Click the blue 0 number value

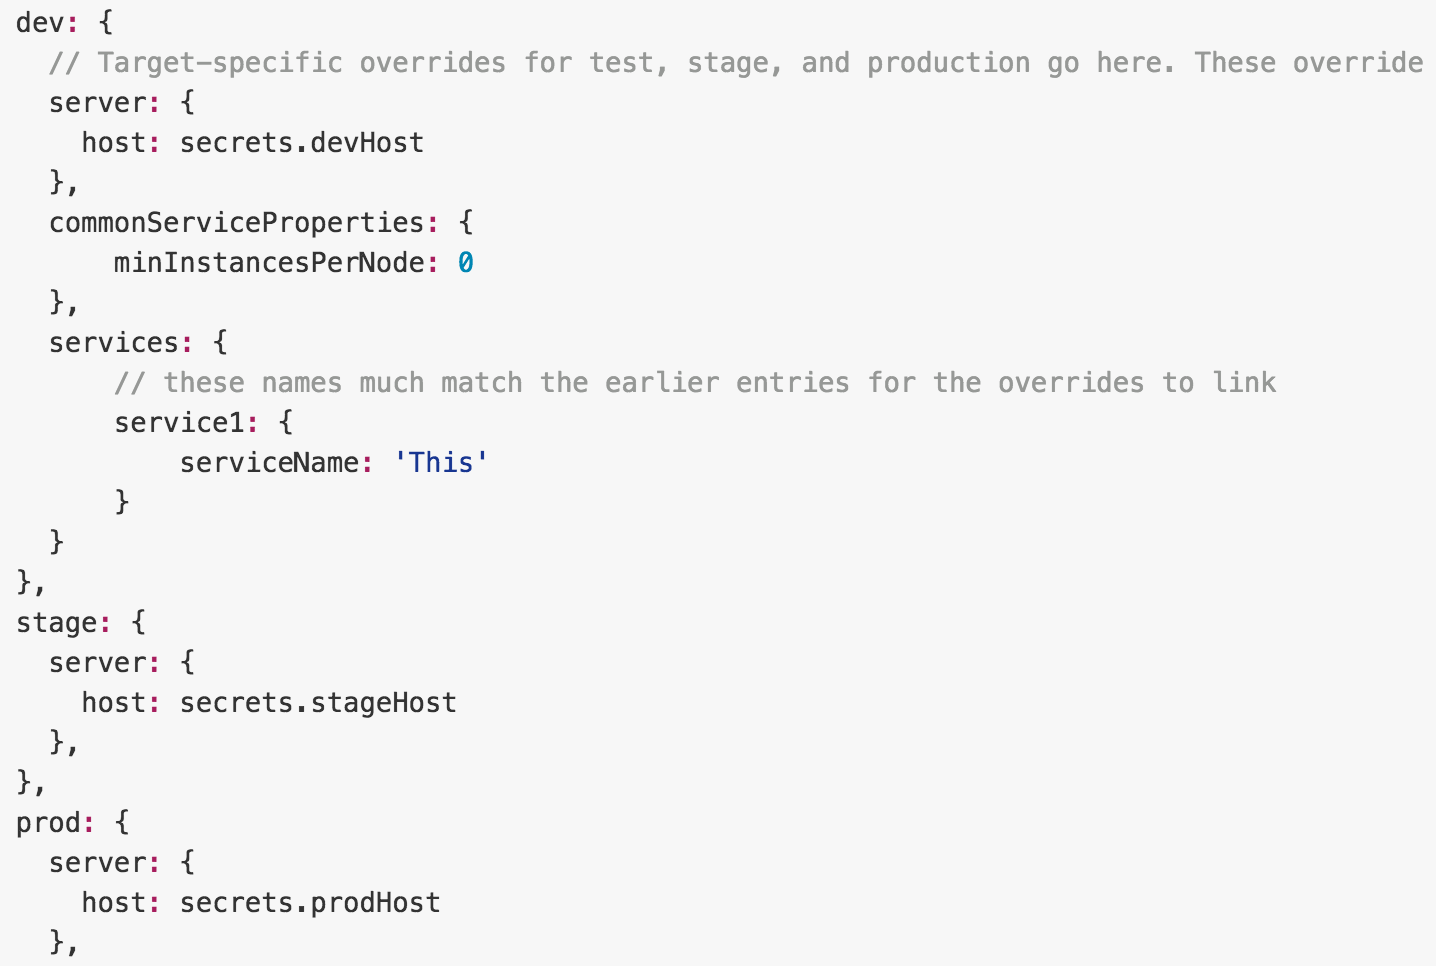[466, 263]
